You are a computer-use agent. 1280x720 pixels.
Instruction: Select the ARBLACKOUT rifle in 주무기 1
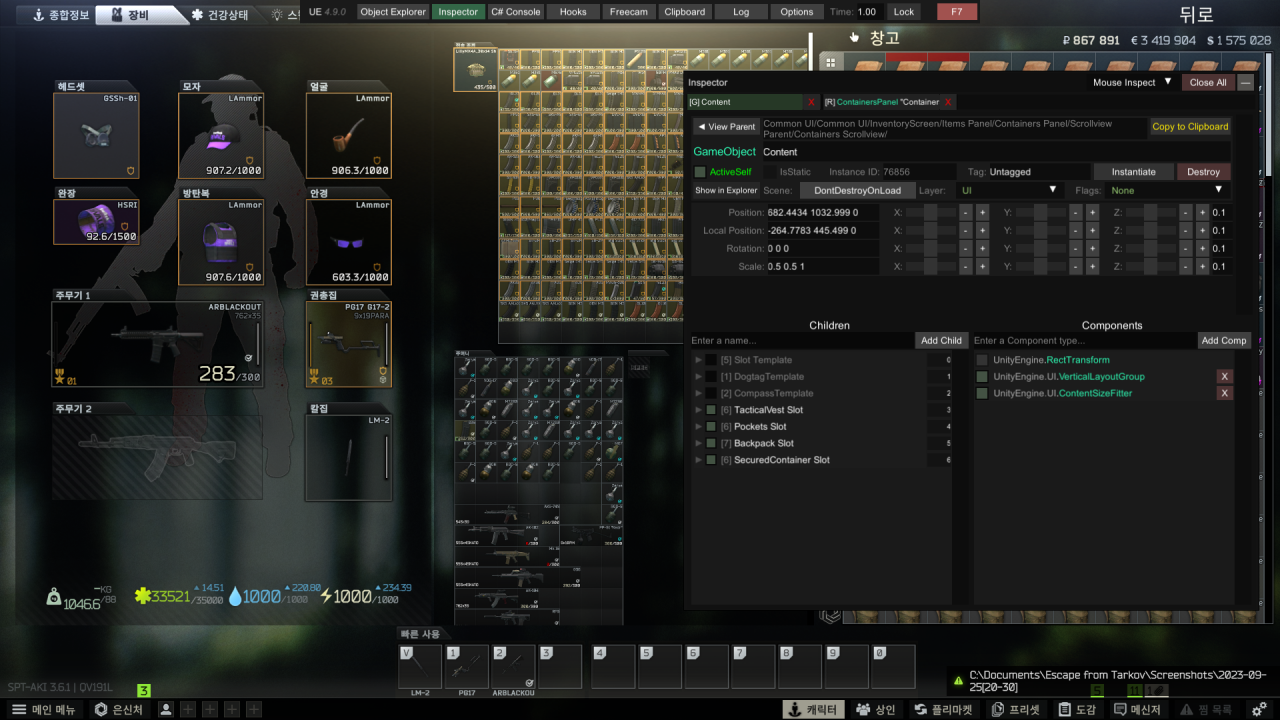pos(158,344)
